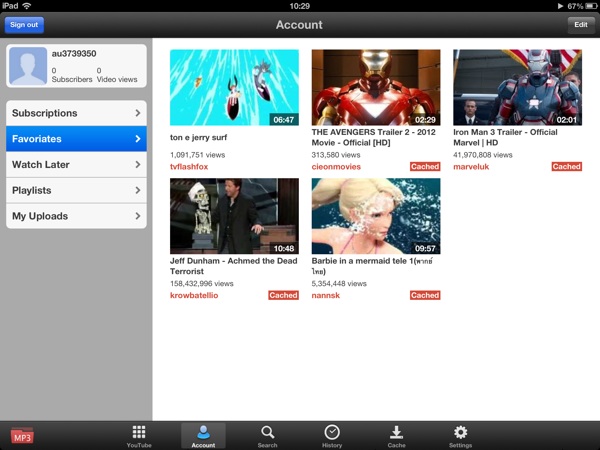Open the History clock icon
600x450 pixels.
point(332,432)
